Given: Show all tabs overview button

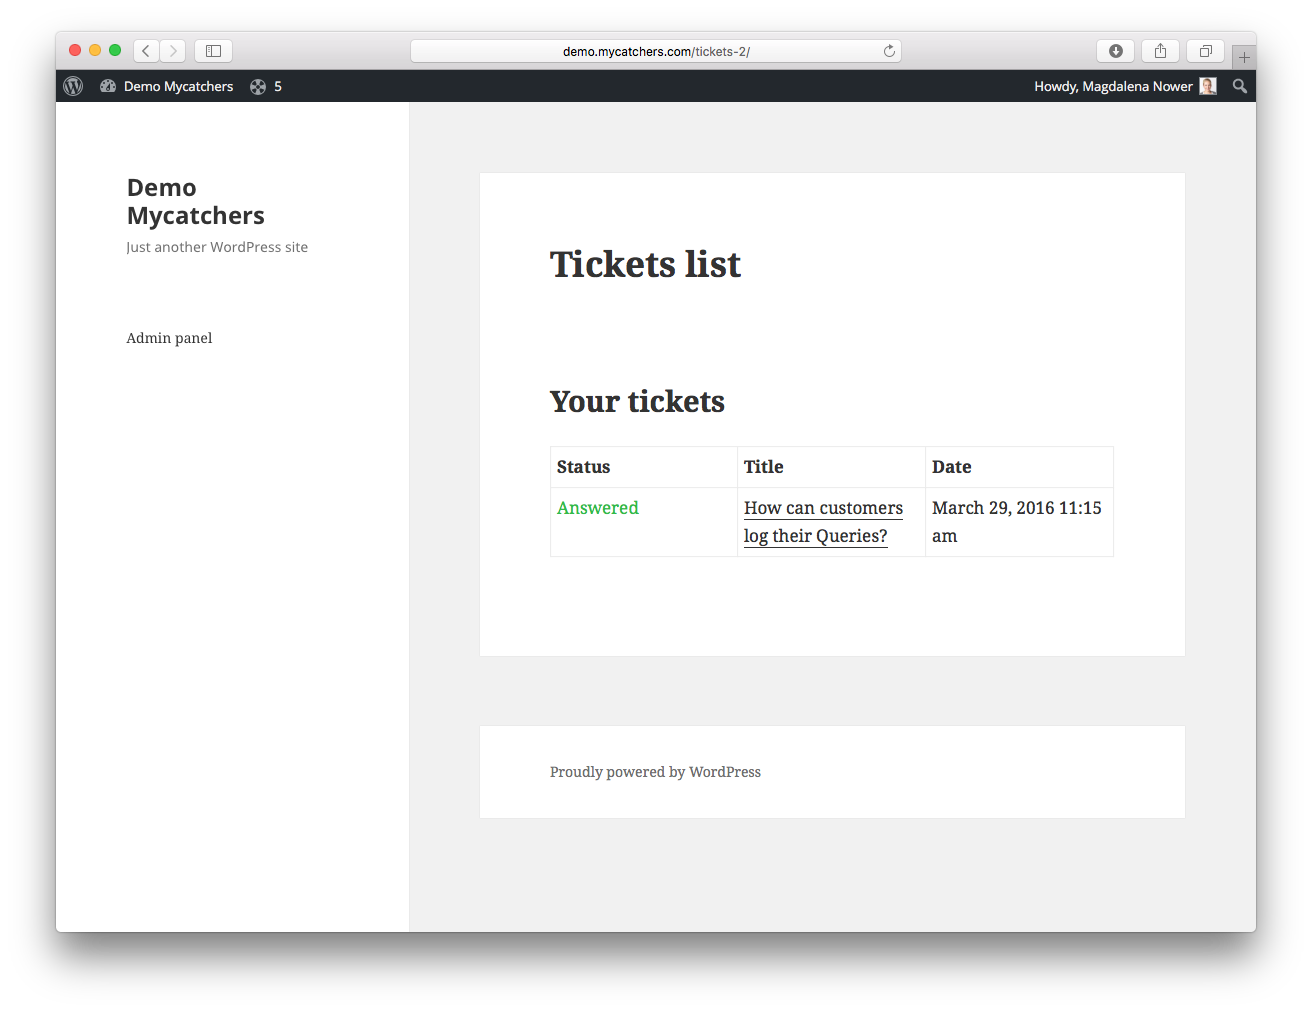Looking at the screenshot, I should click(x=1206, y=51).
